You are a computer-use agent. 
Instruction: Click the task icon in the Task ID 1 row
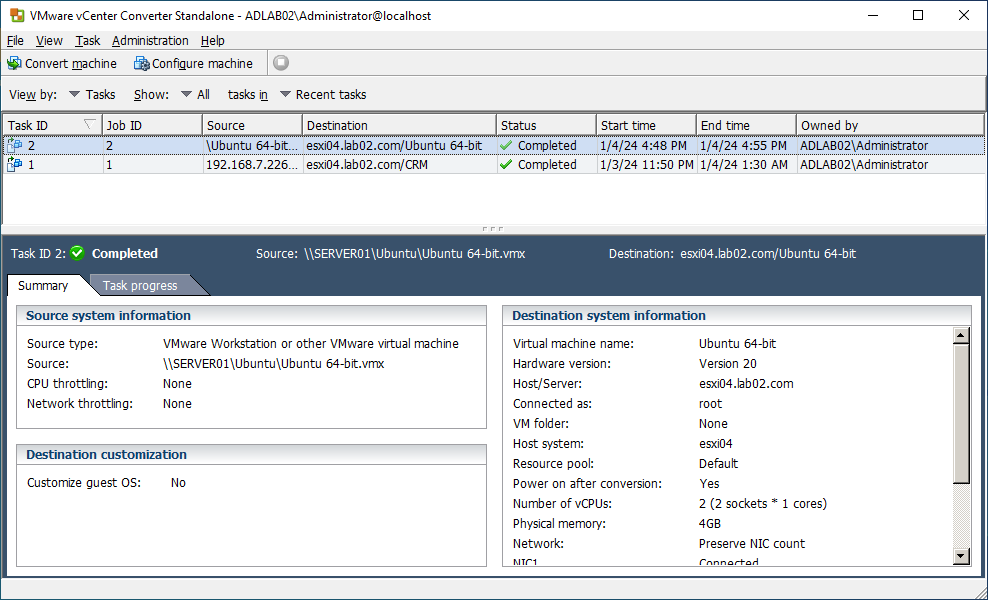14,164
